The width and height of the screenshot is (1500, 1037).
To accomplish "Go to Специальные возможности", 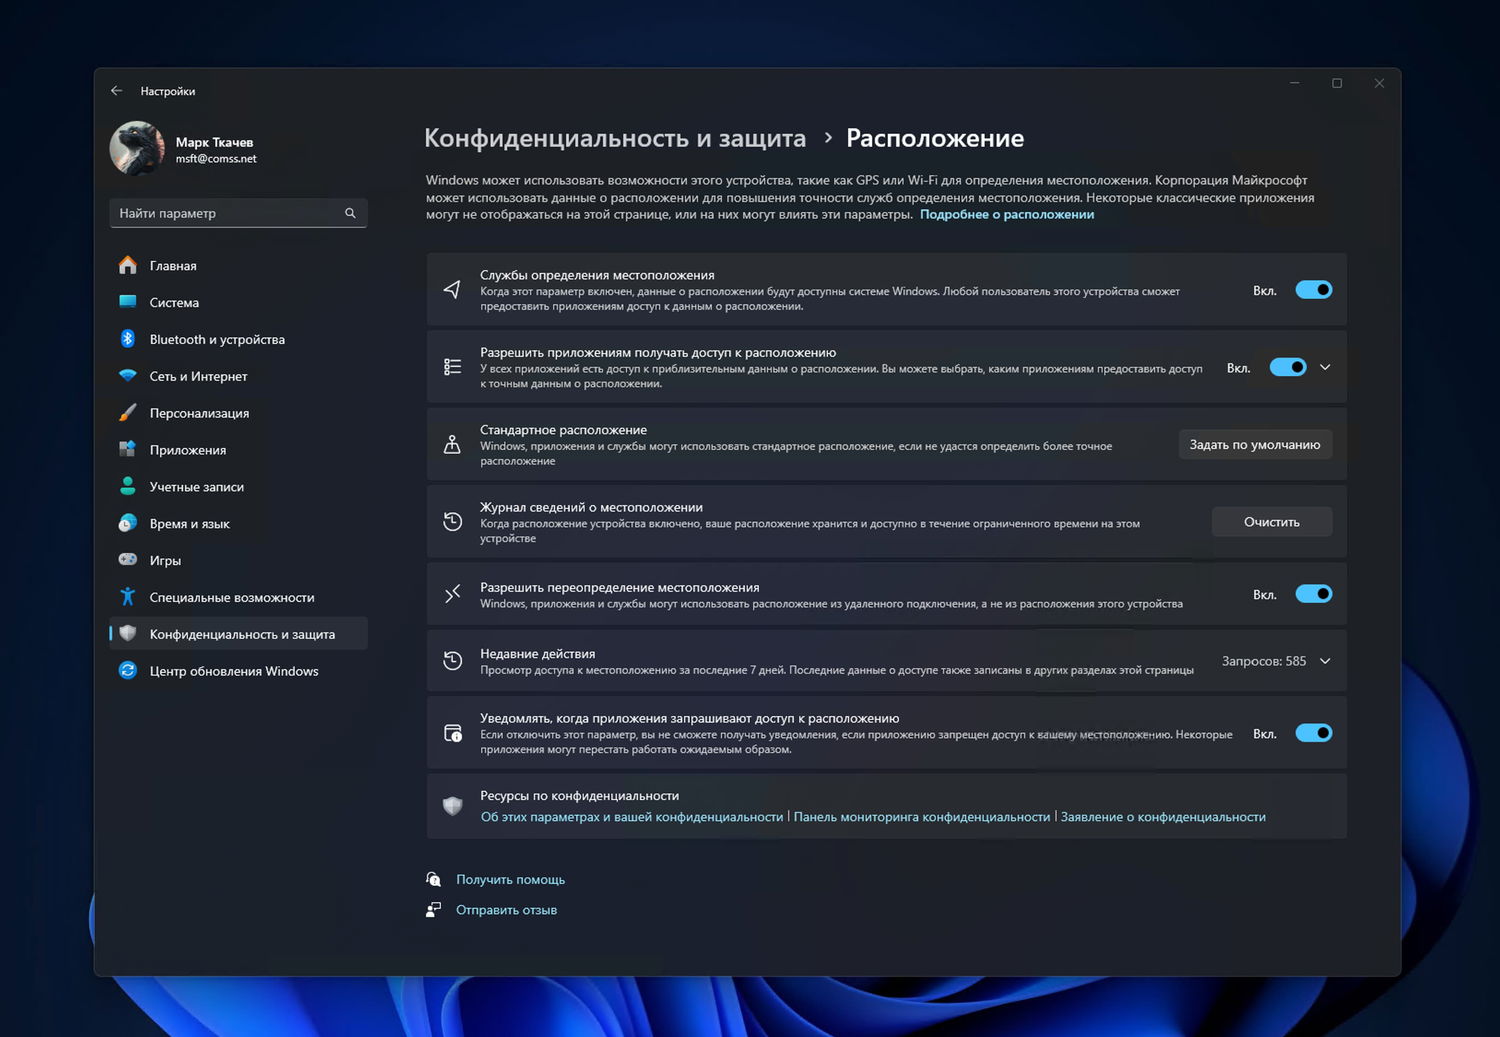I will (238, 597).
